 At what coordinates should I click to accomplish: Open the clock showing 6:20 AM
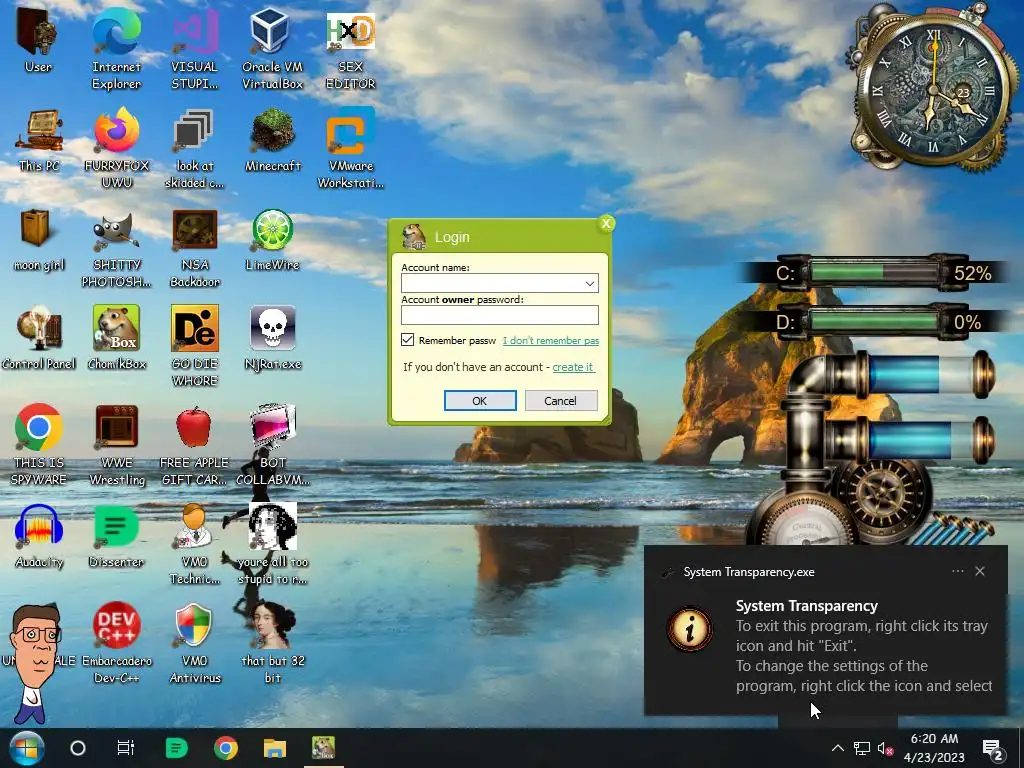coord(934,748)
